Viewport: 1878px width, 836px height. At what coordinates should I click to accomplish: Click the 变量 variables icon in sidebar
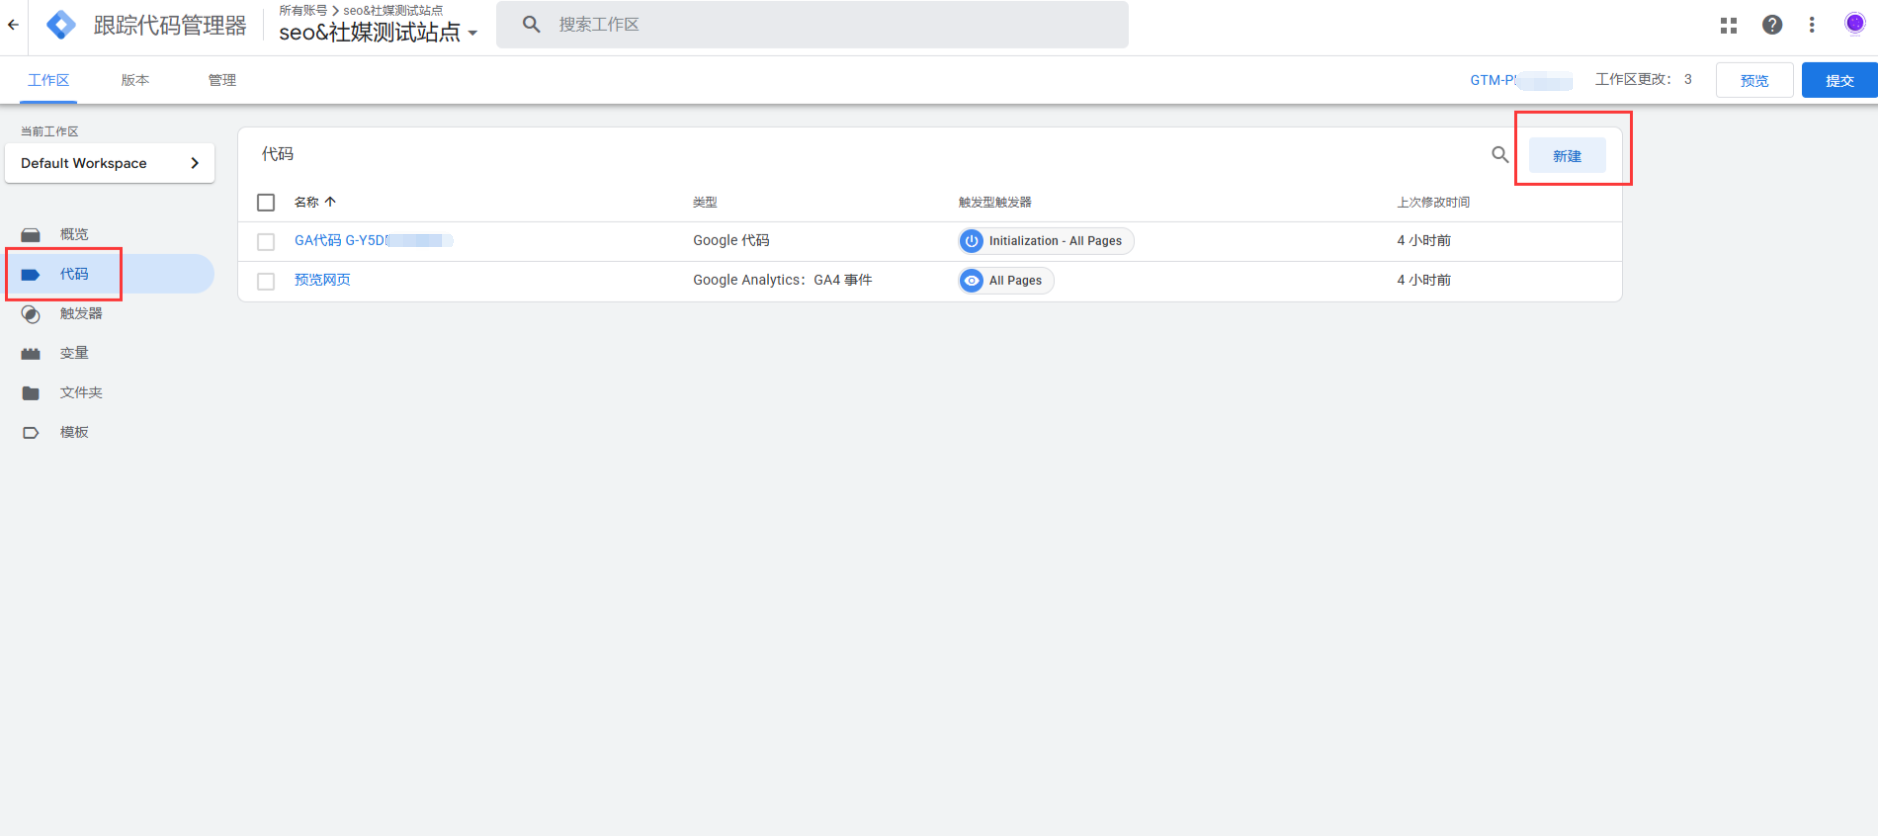coord(31,354)
